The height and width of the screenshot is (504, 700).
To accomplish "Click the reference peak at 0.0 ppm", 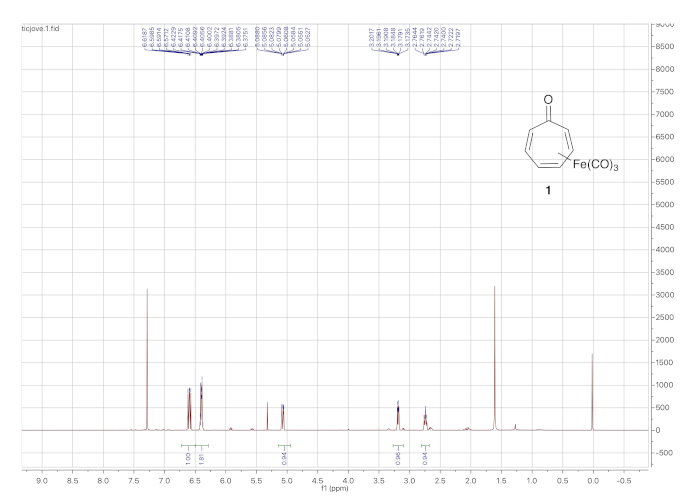I will coord(592,392).
